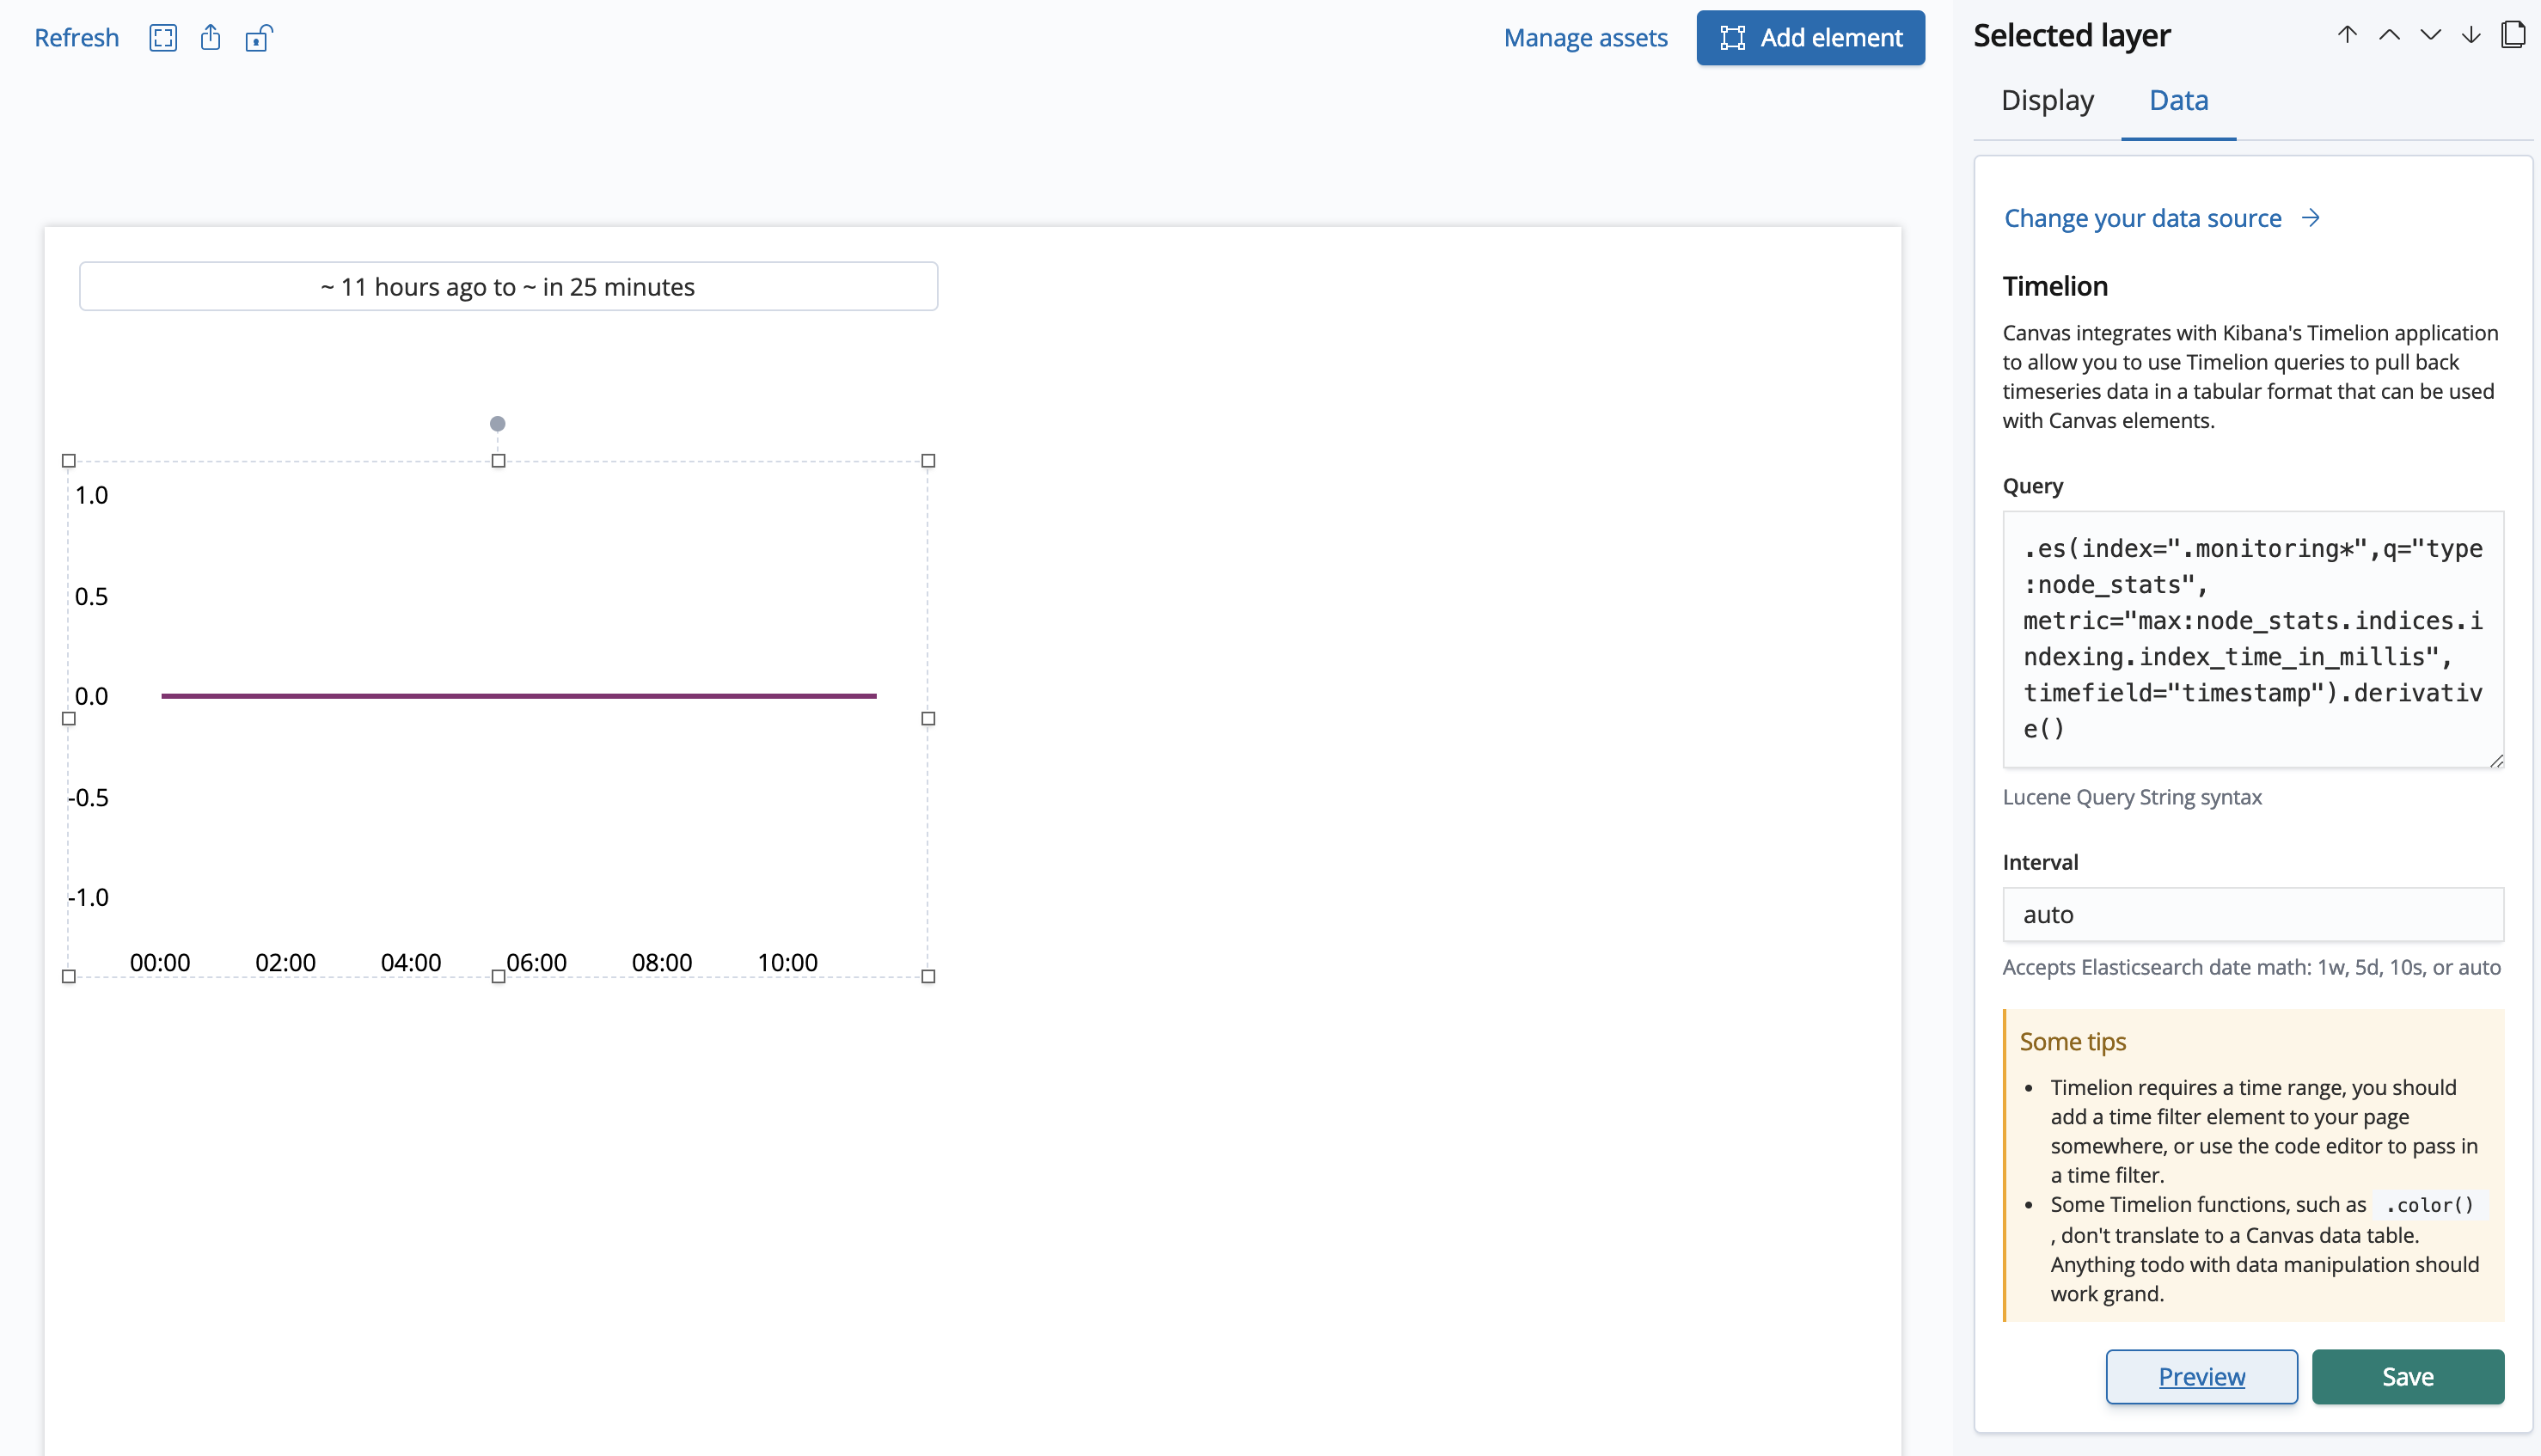Bring the element to the front
The image size is (2541, 1456).
[x=2346, y=34]
